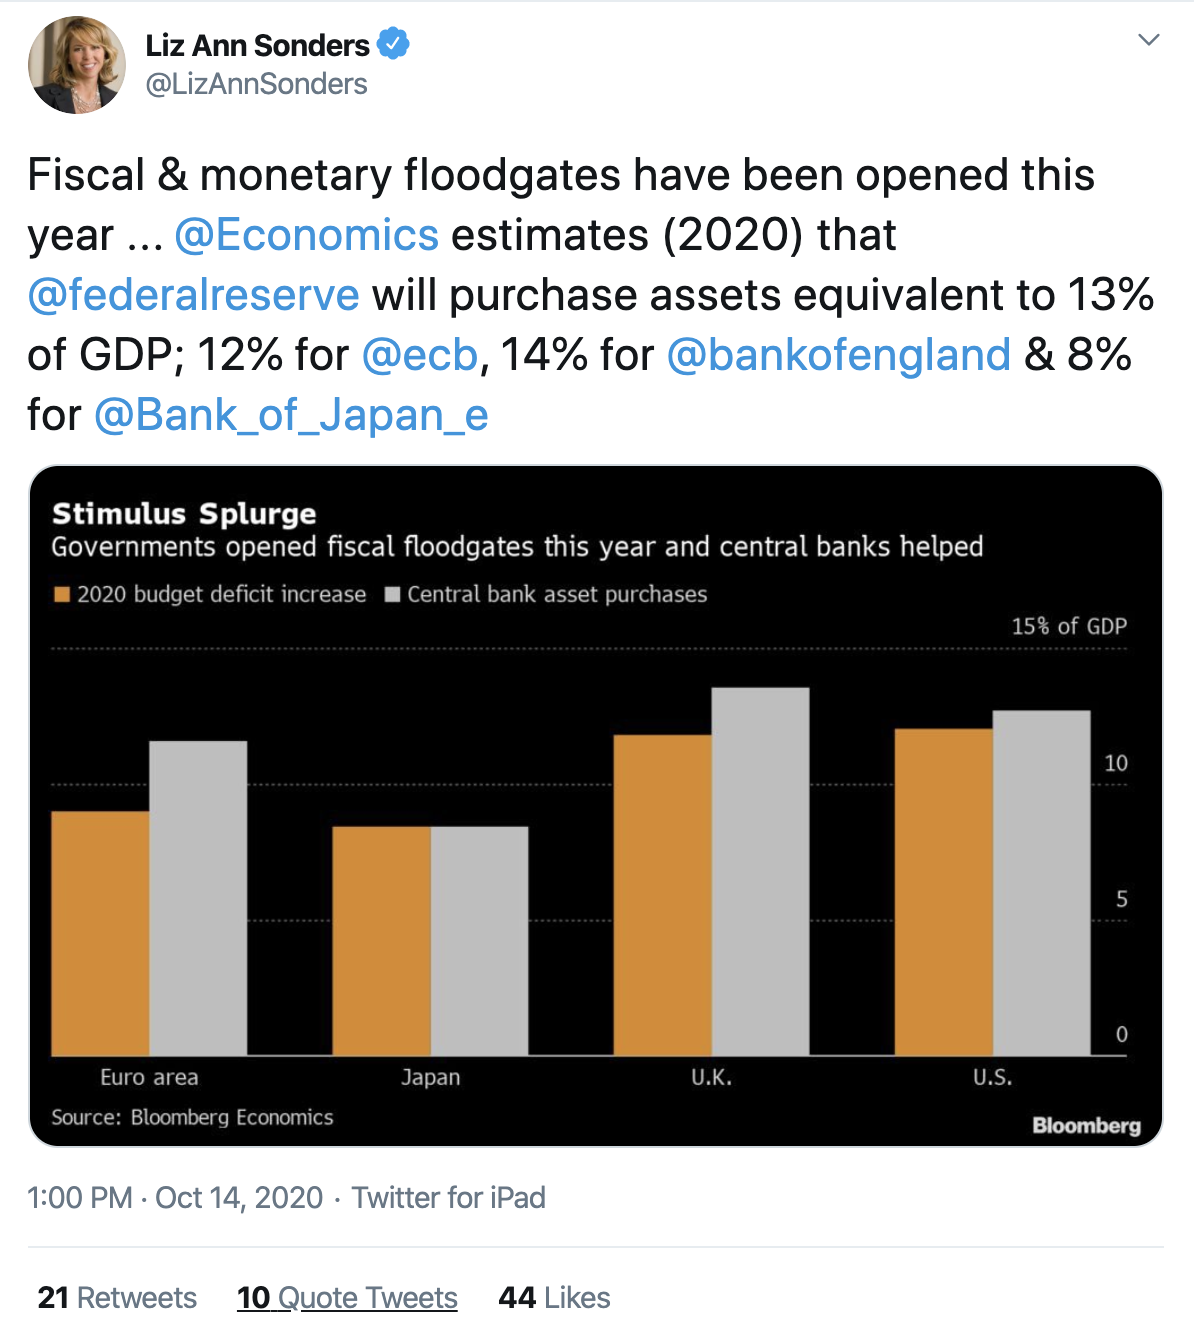Click the Twitter for iPad source link
This screenshot has width=1194, height=1344.
click(449, 1197)
